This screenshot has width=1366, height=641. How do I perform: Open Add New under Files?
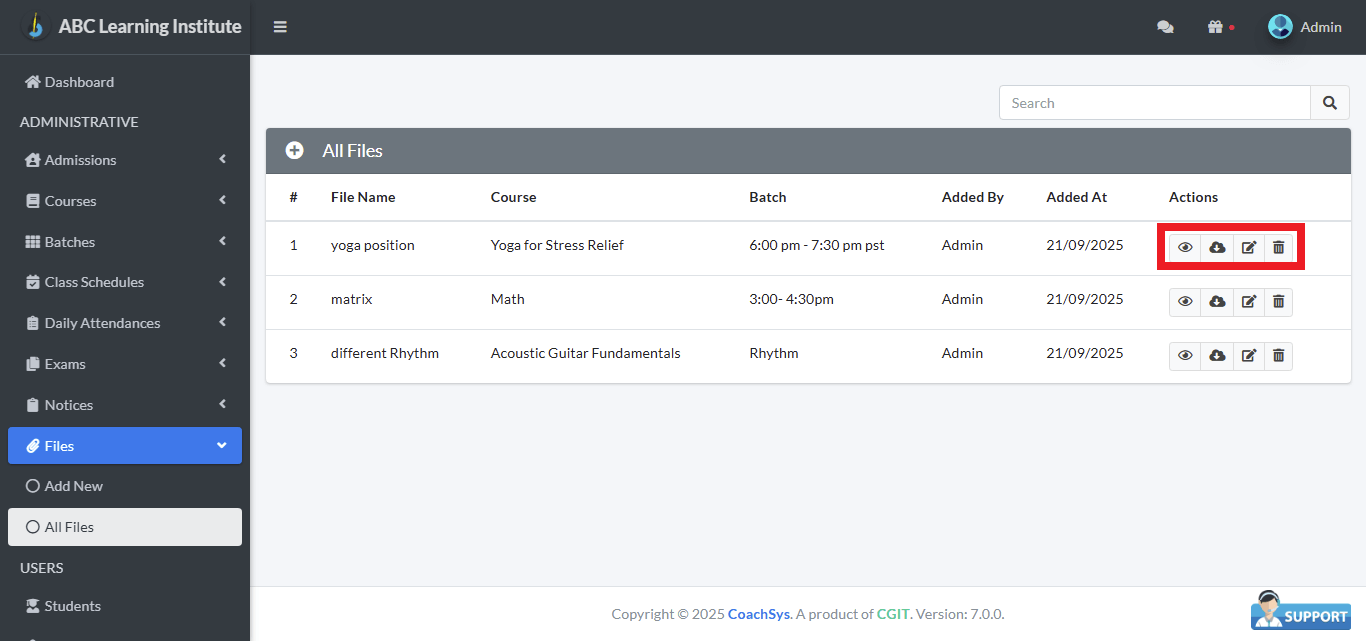[73, 486]
